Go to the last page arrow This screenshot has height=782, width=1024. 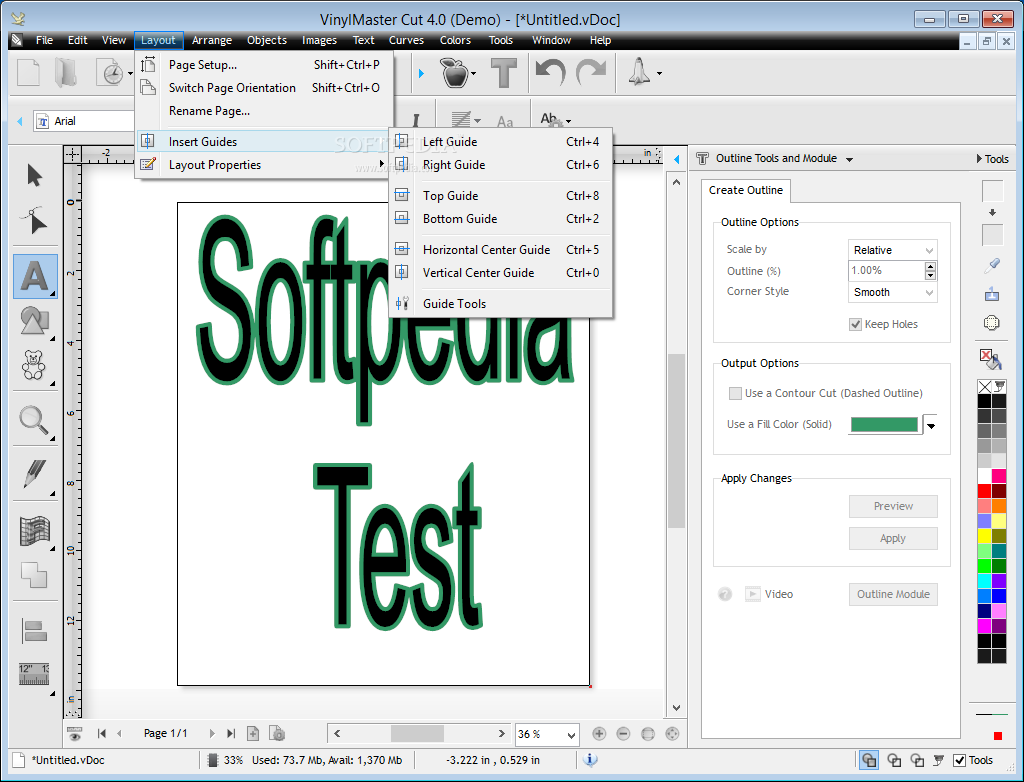click(x=231, y=734)
